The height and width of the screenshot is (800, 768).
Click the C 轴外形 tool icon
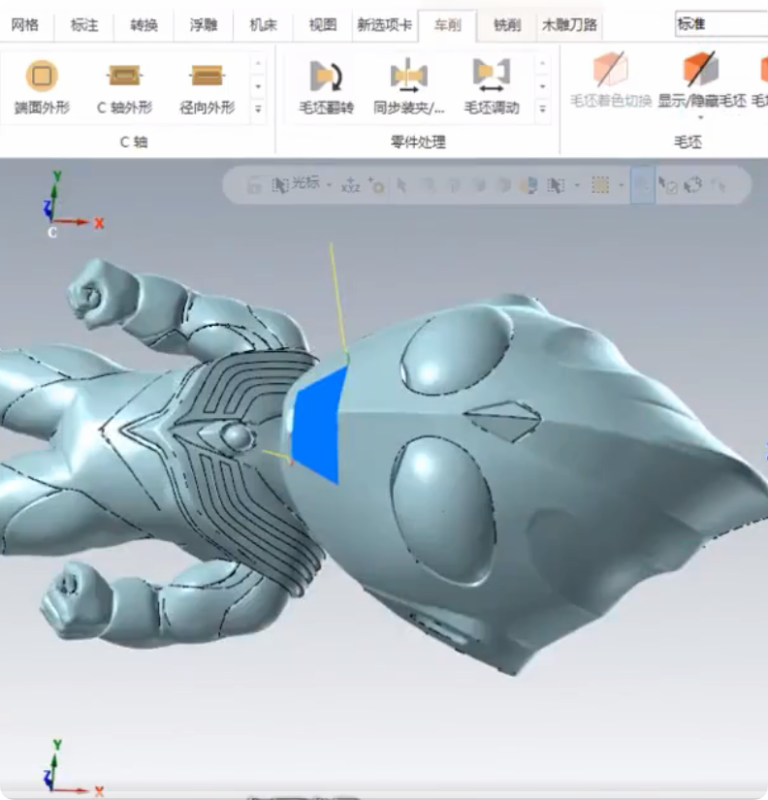point(124,77)
